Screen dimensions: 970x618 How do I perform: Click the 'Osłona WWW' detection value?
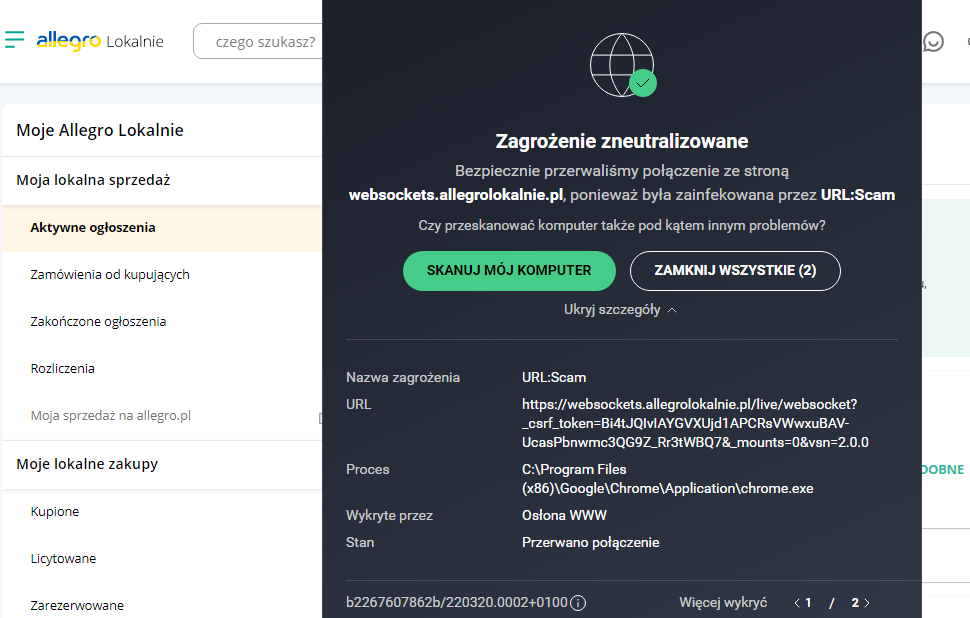click(564, 515)
